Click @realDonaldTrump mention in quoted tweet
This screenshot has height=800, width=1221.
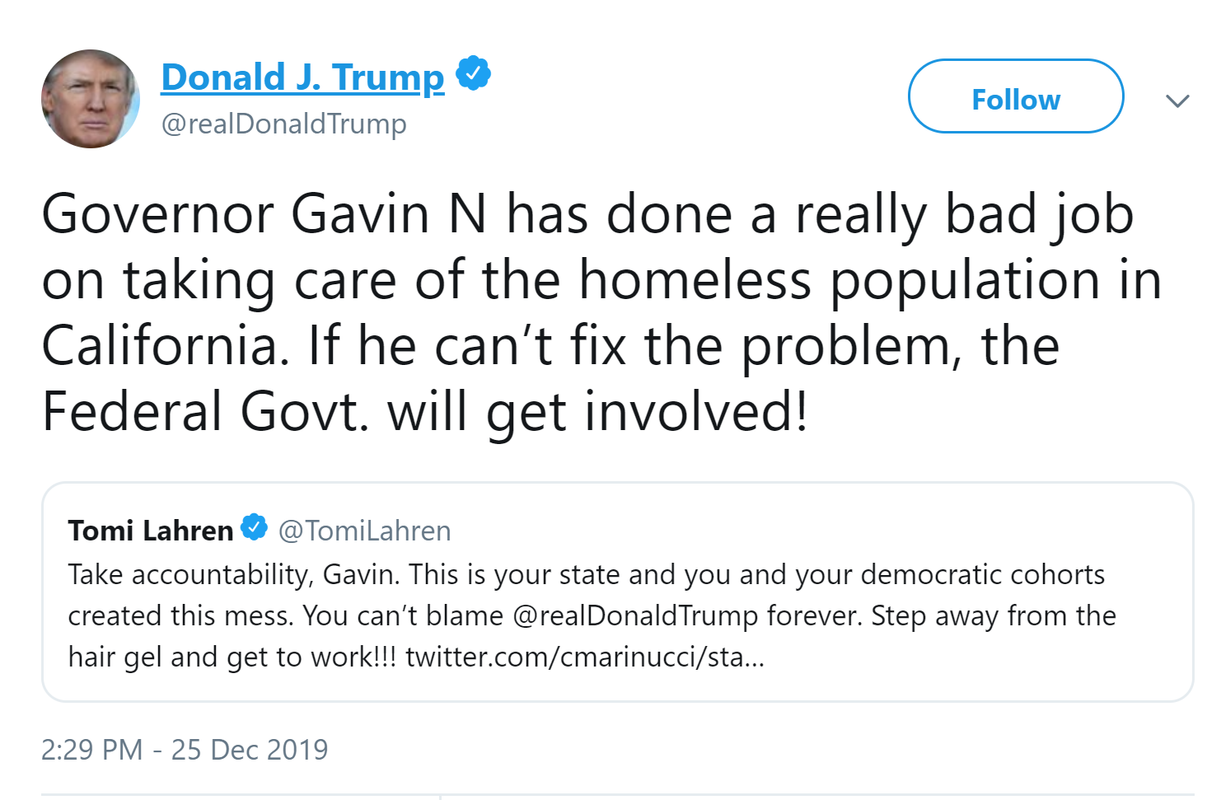[x=635, y=617]
